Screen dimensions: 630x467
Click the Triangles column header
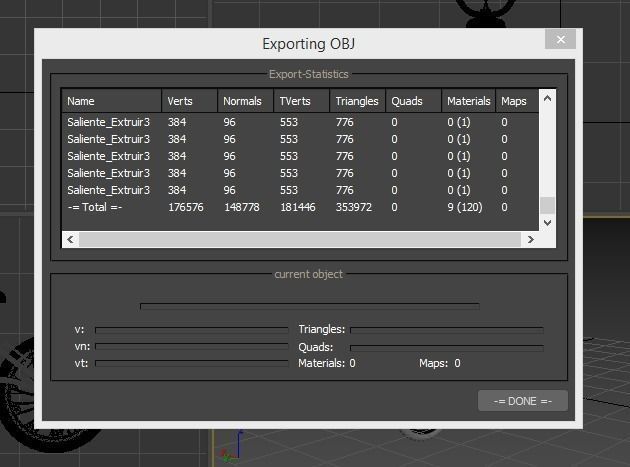[358, 101]
